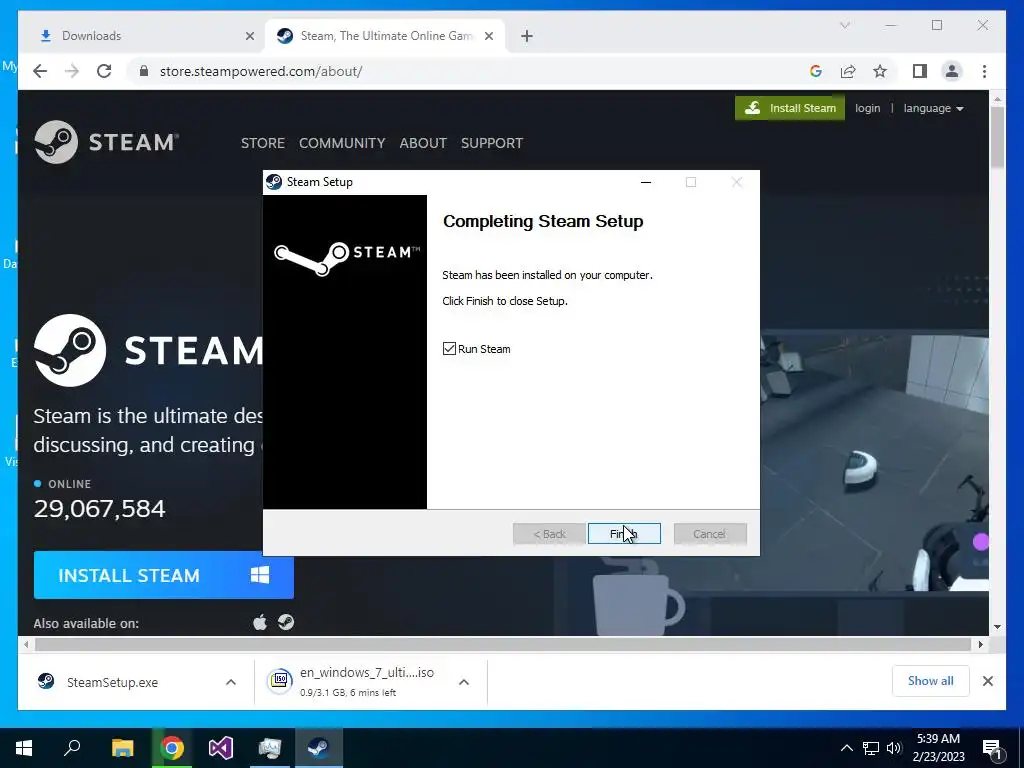Screen dimensions: 1024x768
Task: Expand Windows 7 ISO download options
Action: pos(464,682)
